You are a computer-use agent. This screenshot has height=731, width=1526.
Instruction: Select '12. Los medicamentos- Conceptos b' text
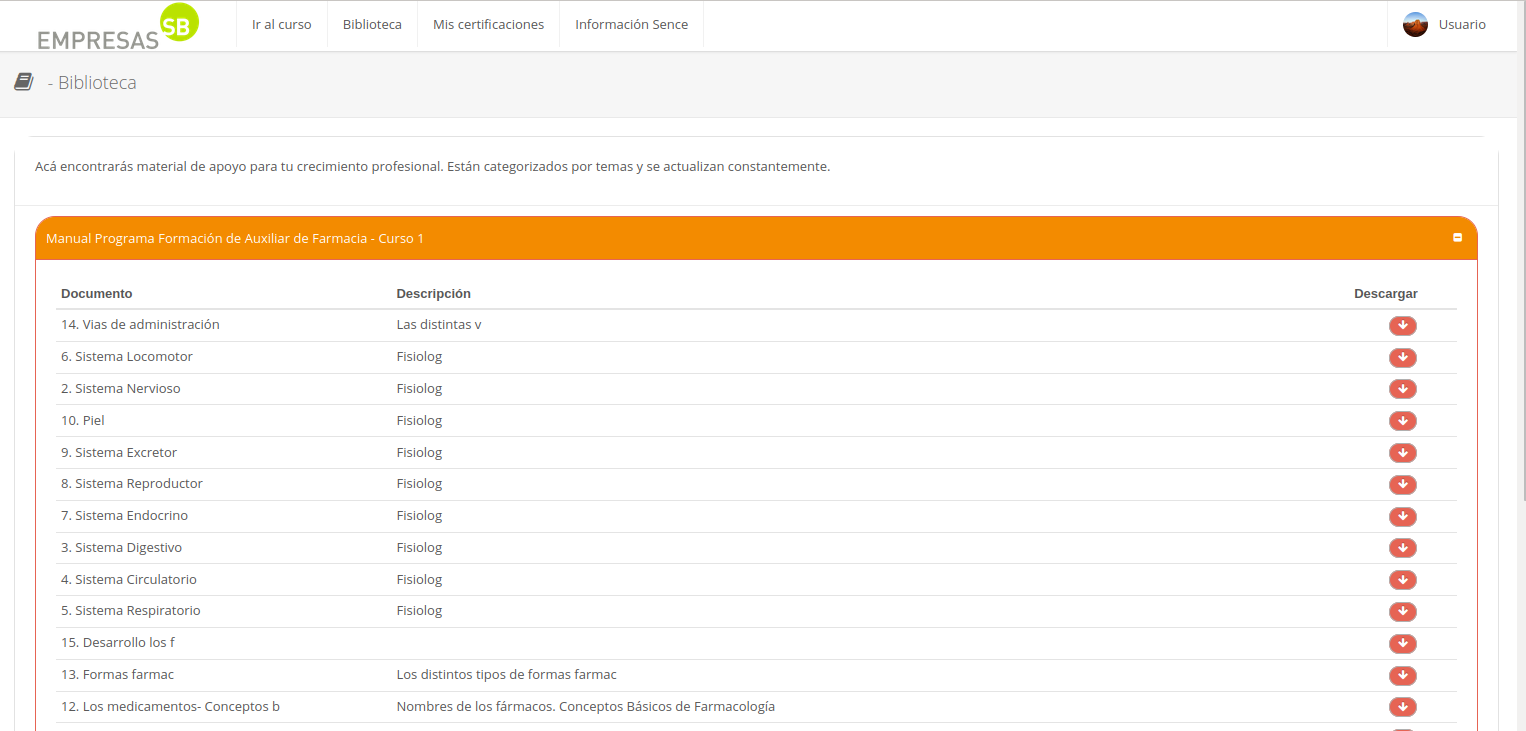click(170, 707)
